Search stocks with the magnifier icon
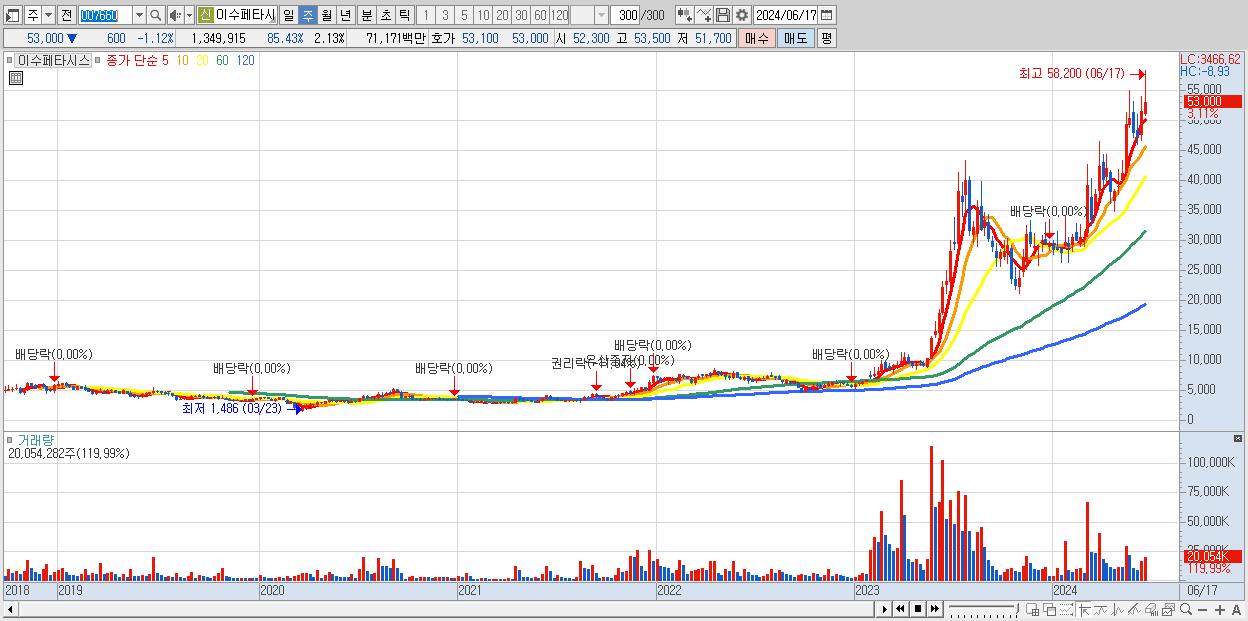 156,15
